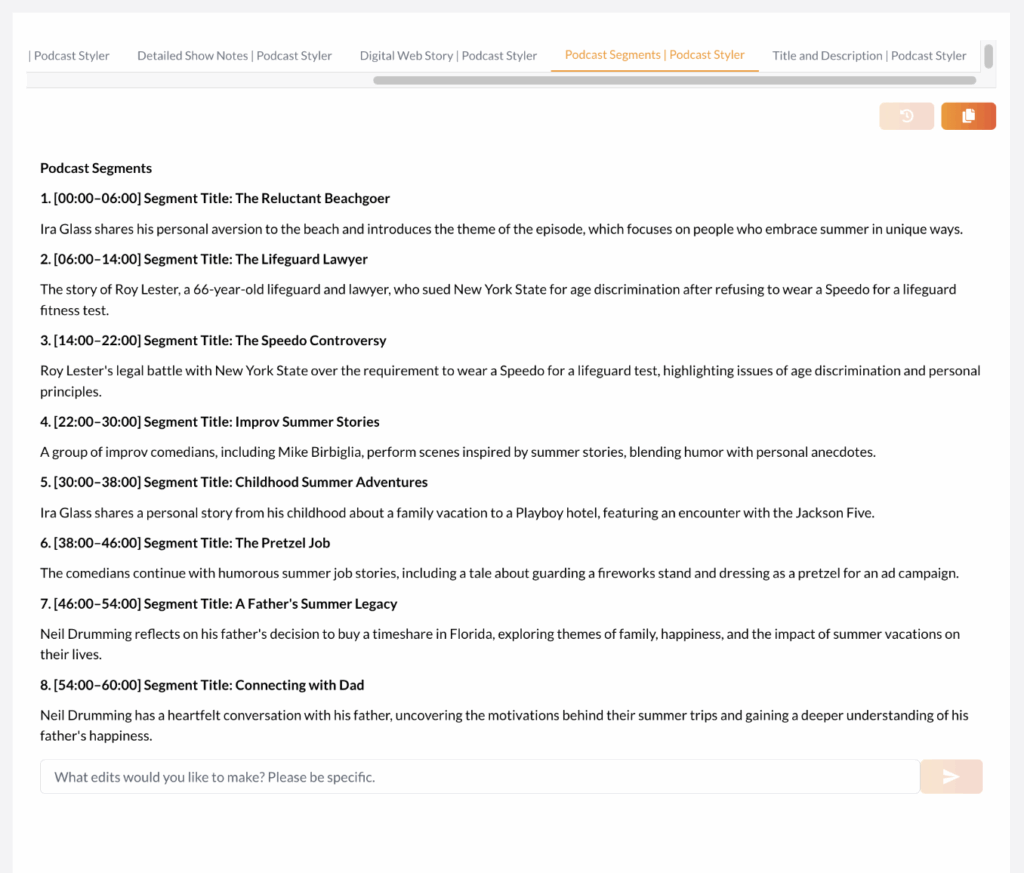Click 'Improv Summer Stories' segment title
This screenshot has width=1024, height=873.
pyautogui.click(x=307, y=421)
